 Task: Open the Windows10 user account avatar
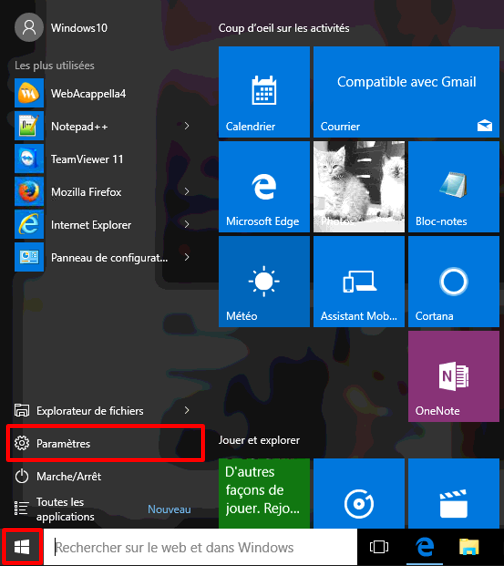click(x=29, y=27)
